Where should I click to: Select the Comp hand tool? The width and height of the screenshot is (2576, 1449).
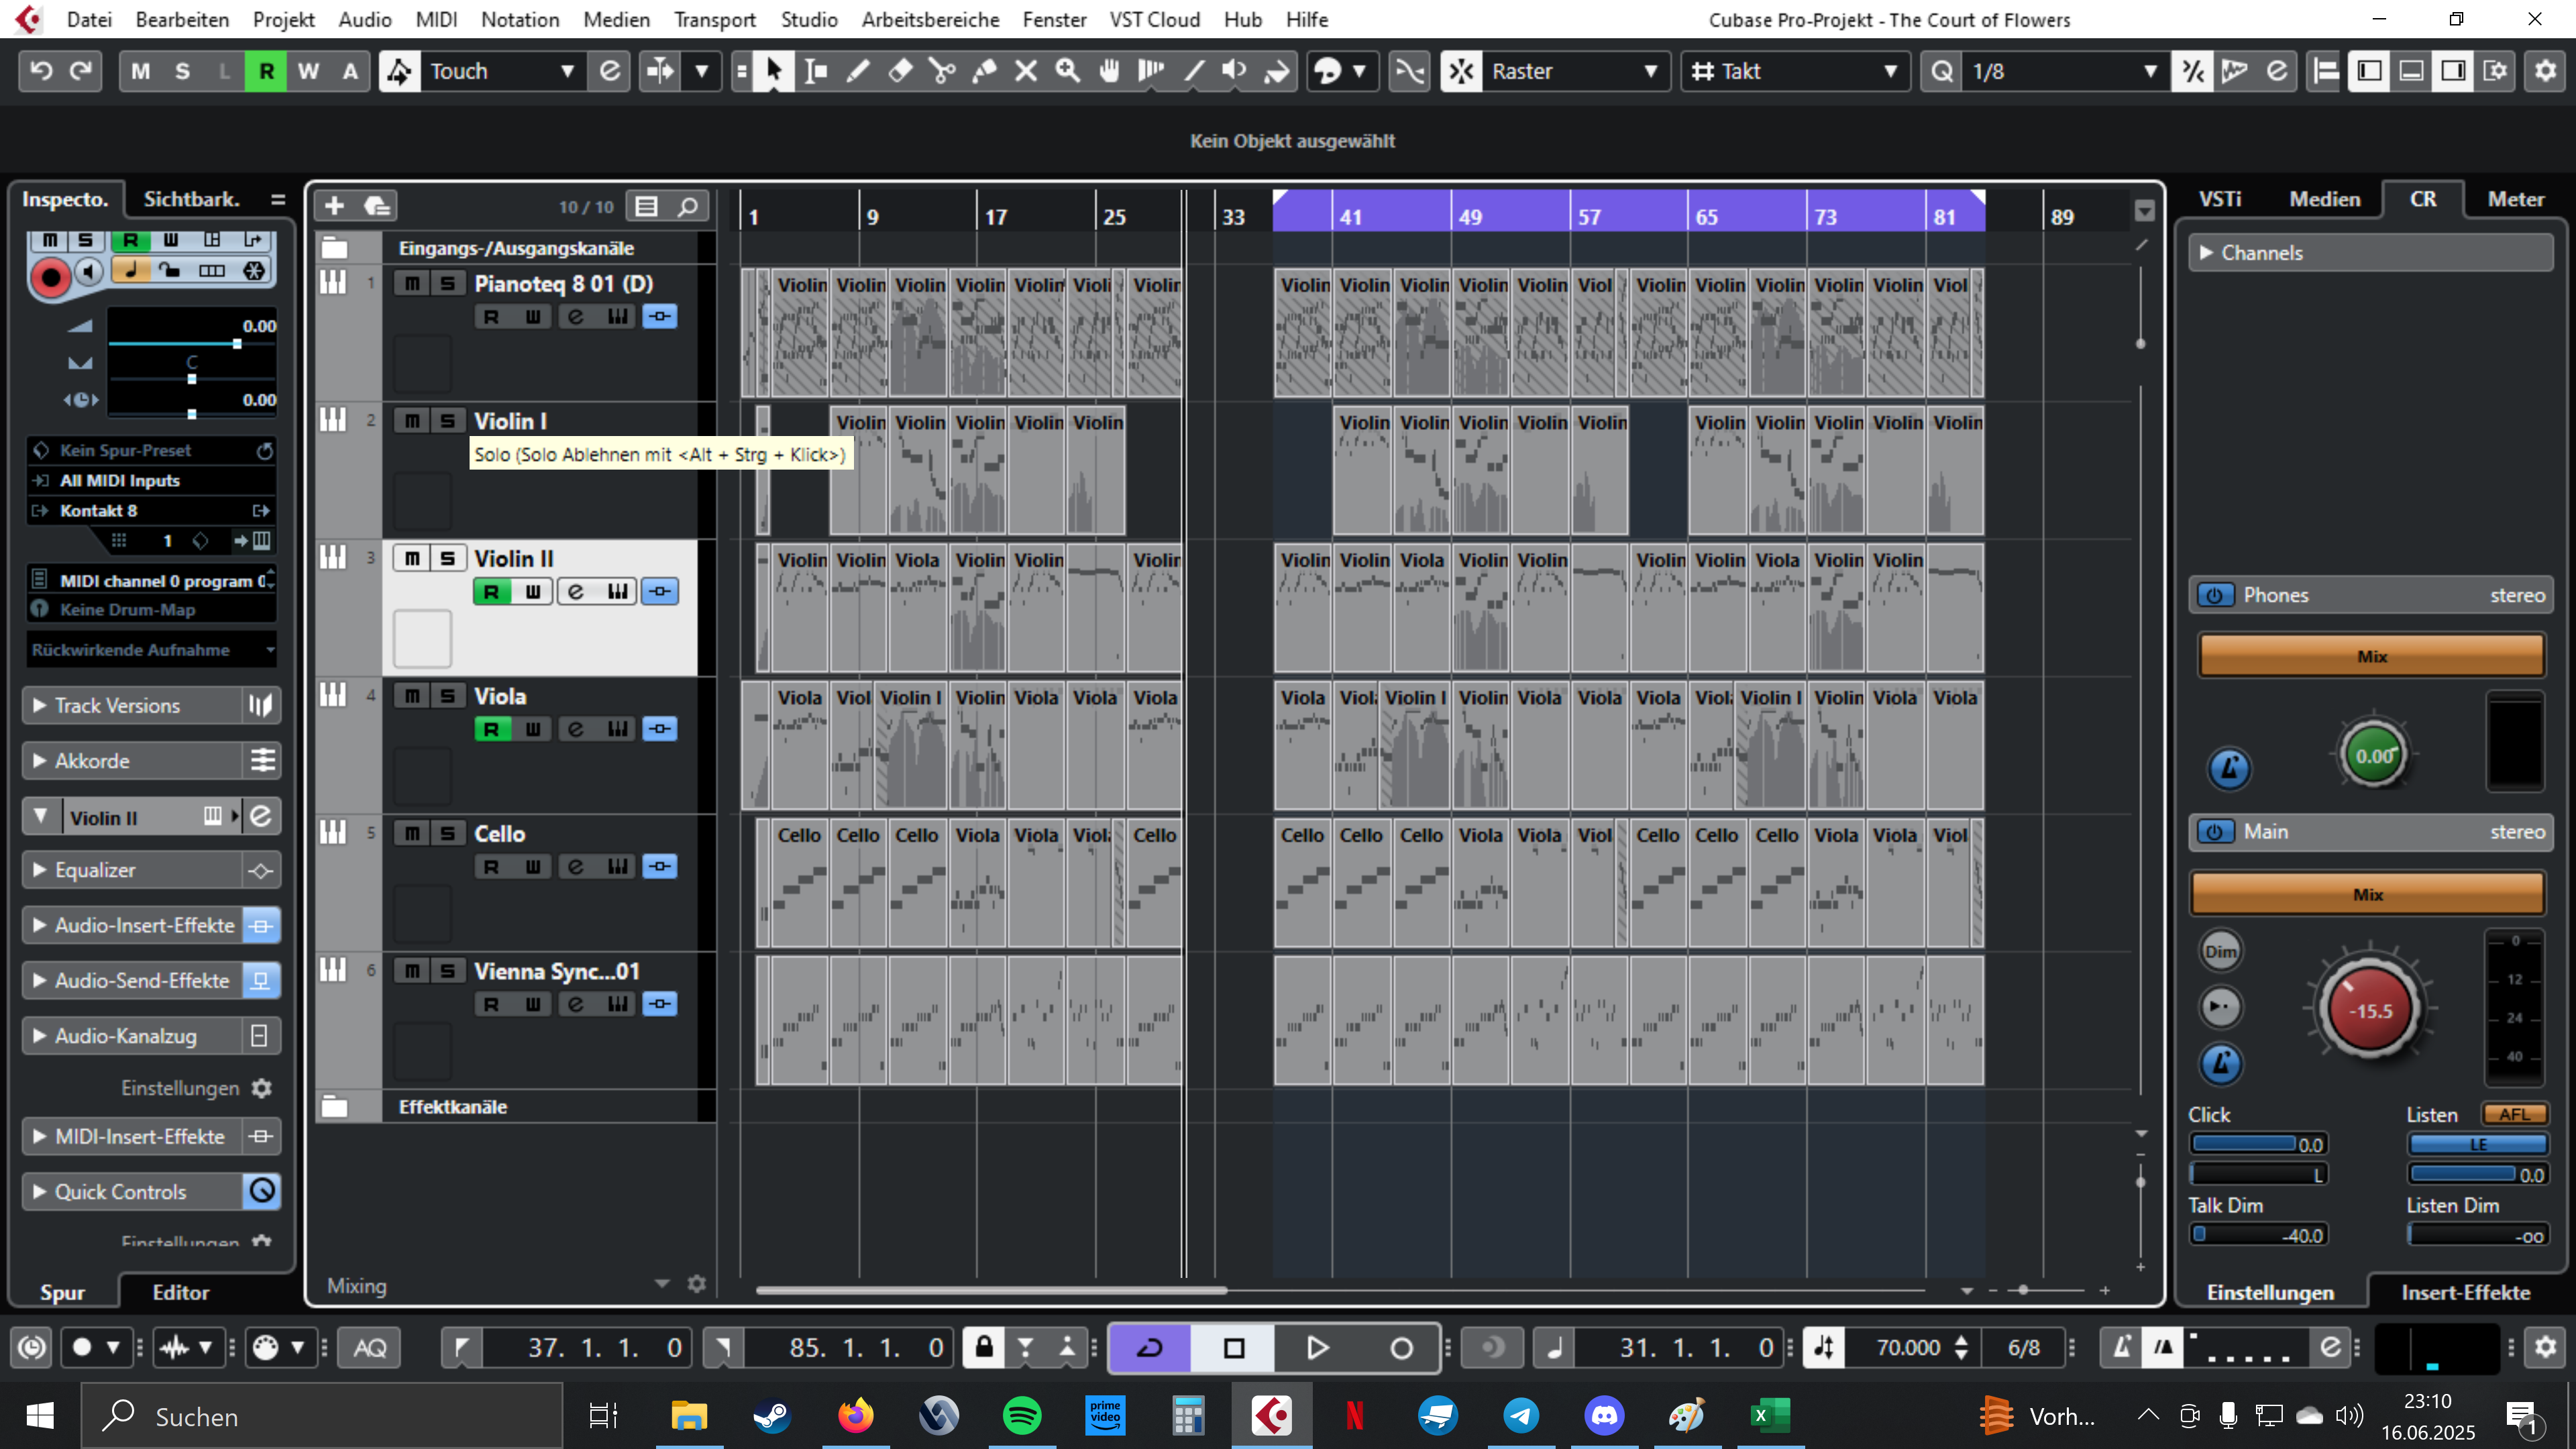[x=1110, y=71]
